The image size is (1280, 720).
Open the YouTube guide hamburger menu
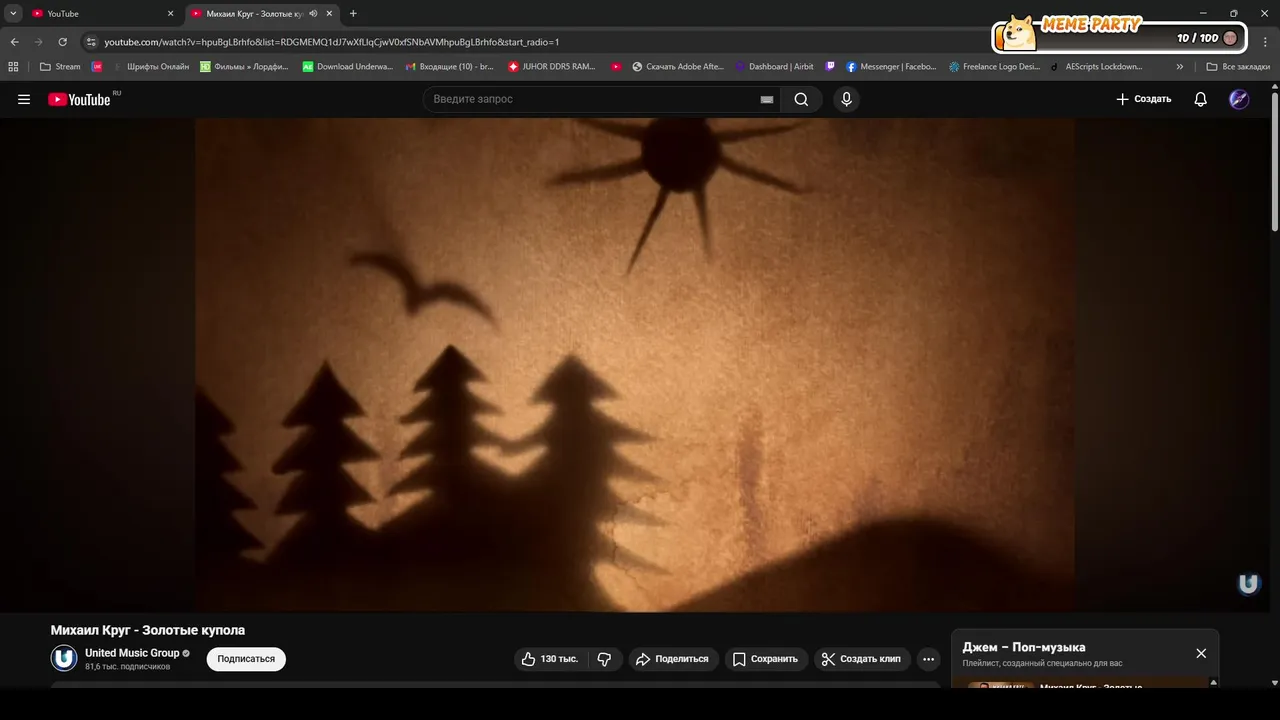24,99
